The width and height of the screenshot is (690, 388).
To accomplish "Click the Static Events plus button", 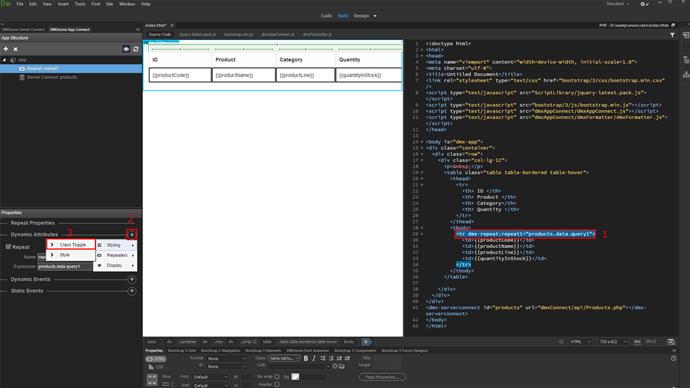I will [x=132, y=291].
